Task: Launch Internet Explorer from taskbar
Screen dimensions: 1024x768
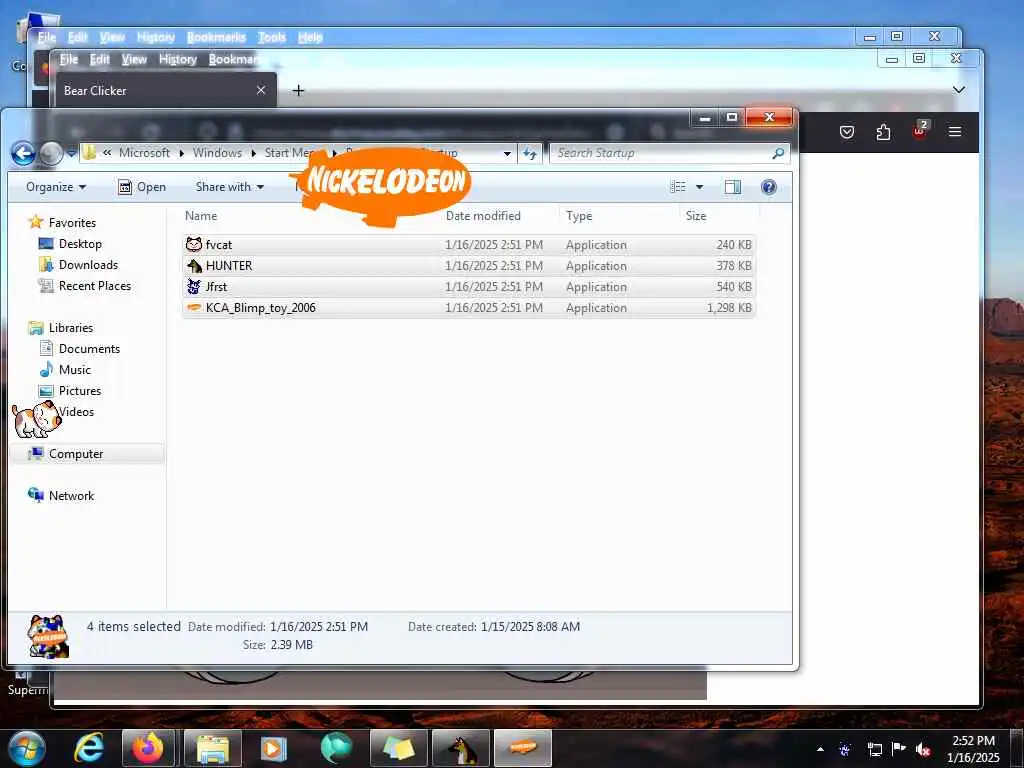Action: point(89,748)
